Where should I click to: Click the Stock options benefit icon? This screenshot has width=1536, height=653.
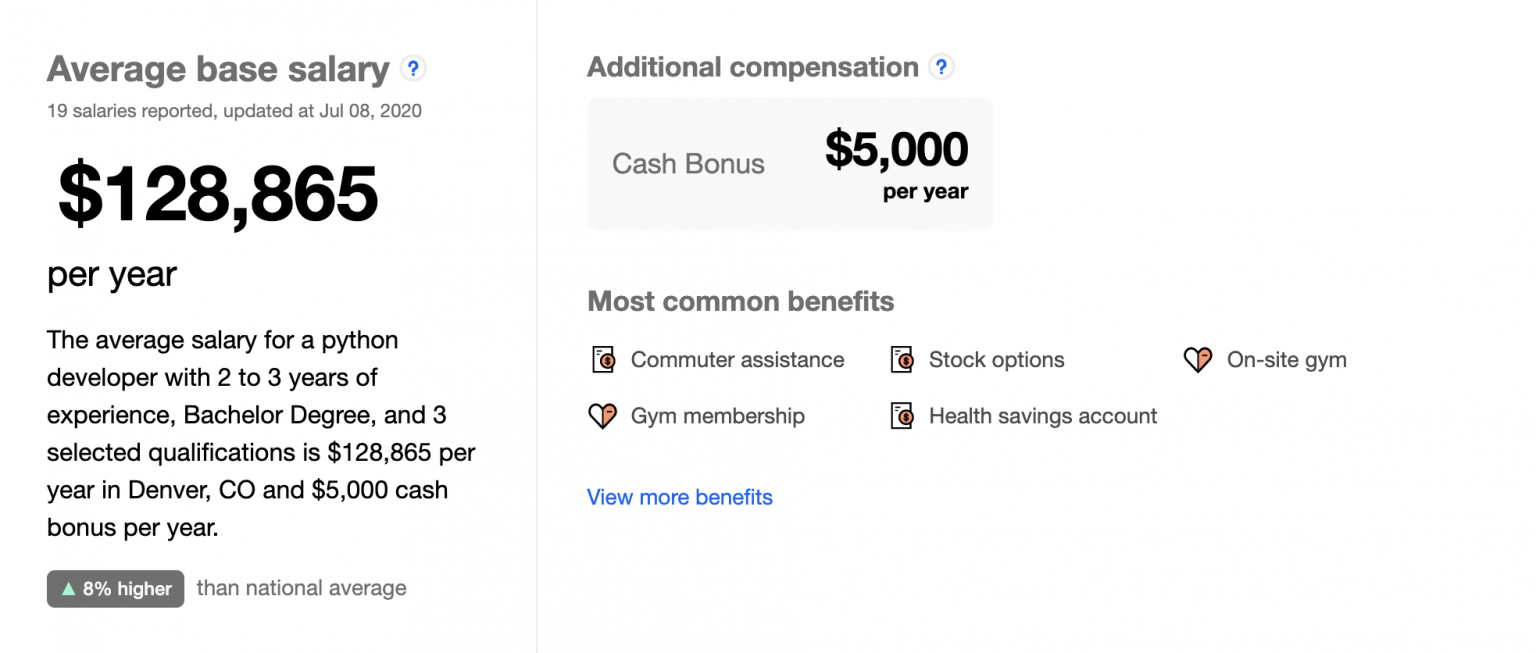coord(902,359)
